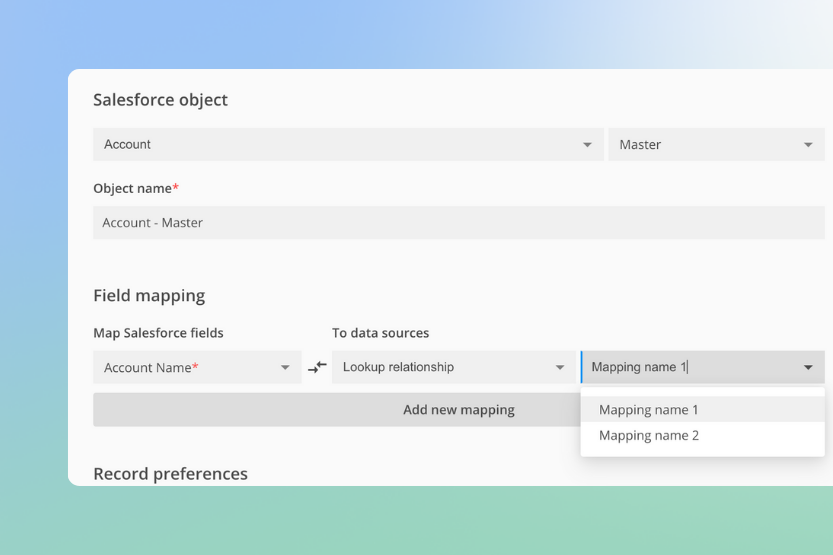Open the Account Name field caret
Screen dimensions: 833x555
(x=285, y=368)
